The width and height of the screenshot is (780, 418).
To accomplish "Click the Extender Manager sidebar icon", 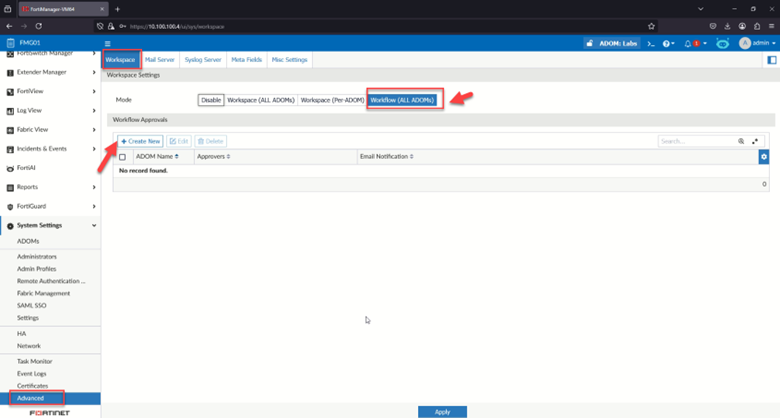I will [10, 73].
